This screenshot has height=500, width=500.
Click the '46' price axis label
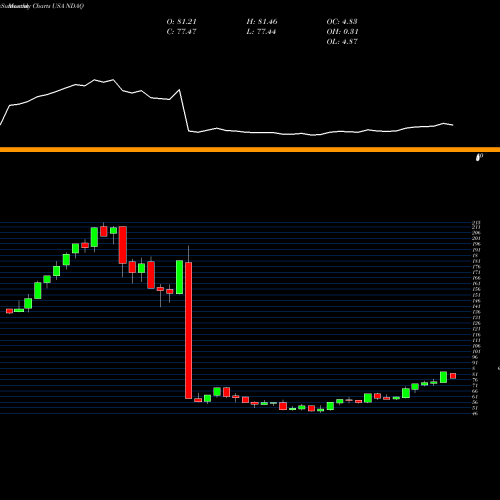pyautogui.click(x=475, y=413)
